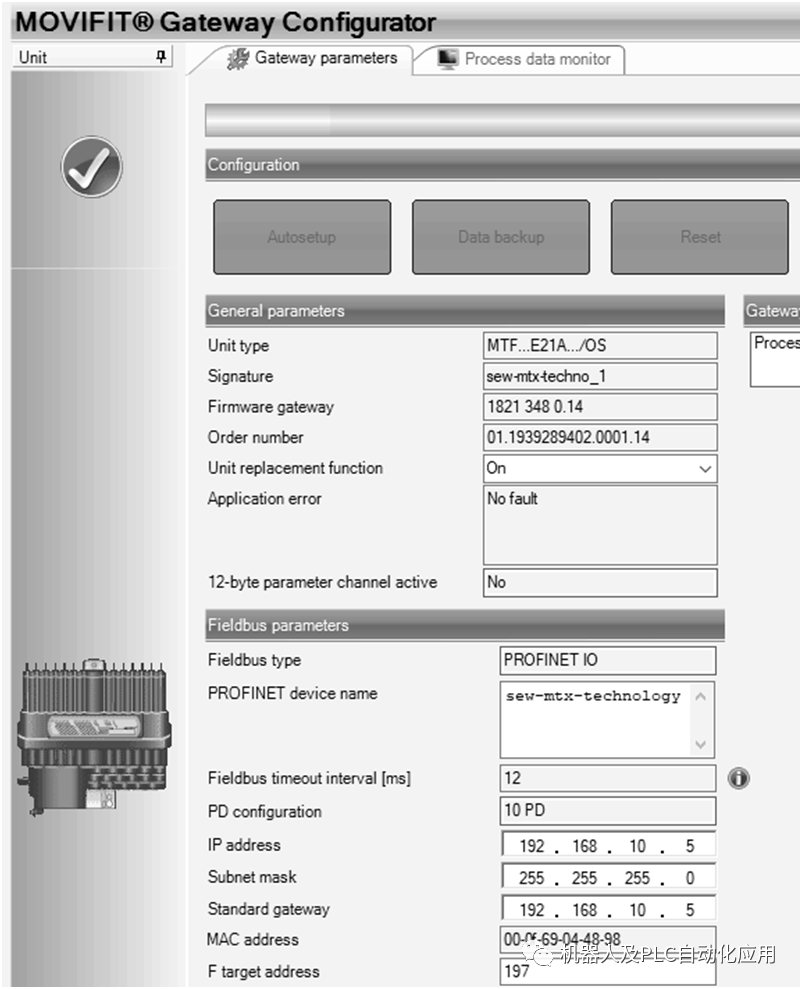Click the Fieldbus timeout interval field
This screenshot has width=802, height=989.
click(608, 778)
